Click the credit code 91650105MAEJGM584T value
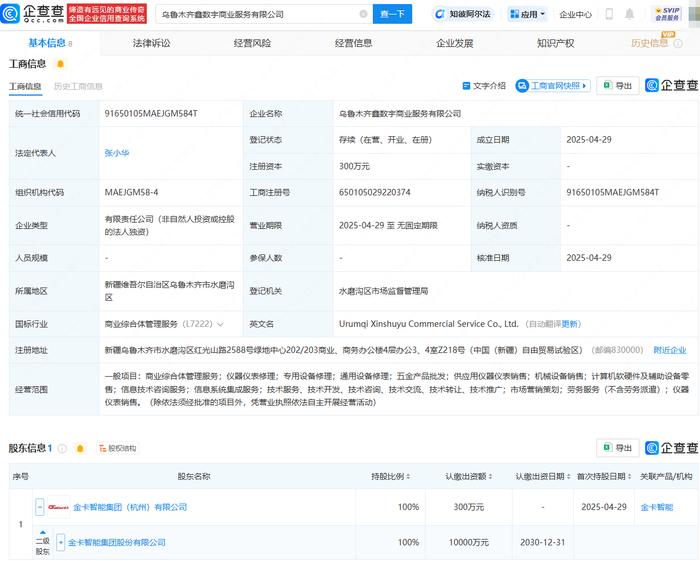This screenshot has height=561, width=700. (151, 114)
